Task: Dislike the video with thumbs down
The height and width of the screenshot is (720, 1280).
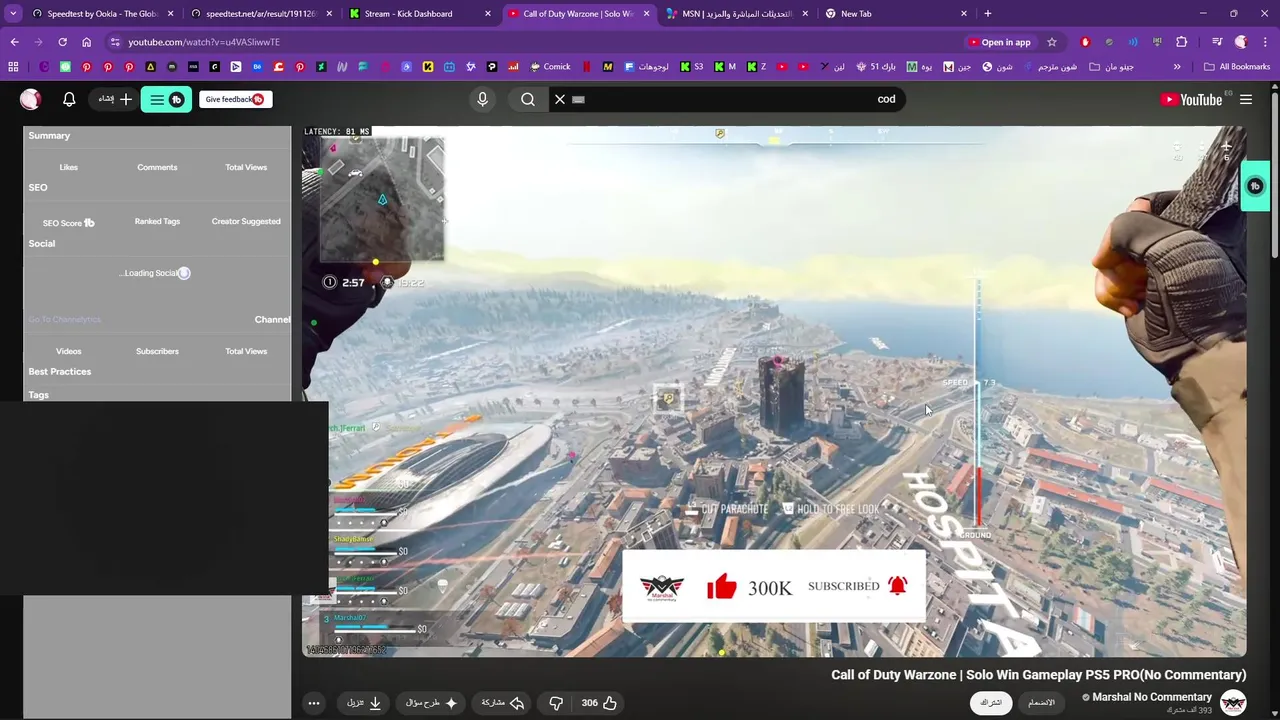Action: coord(556,703)
